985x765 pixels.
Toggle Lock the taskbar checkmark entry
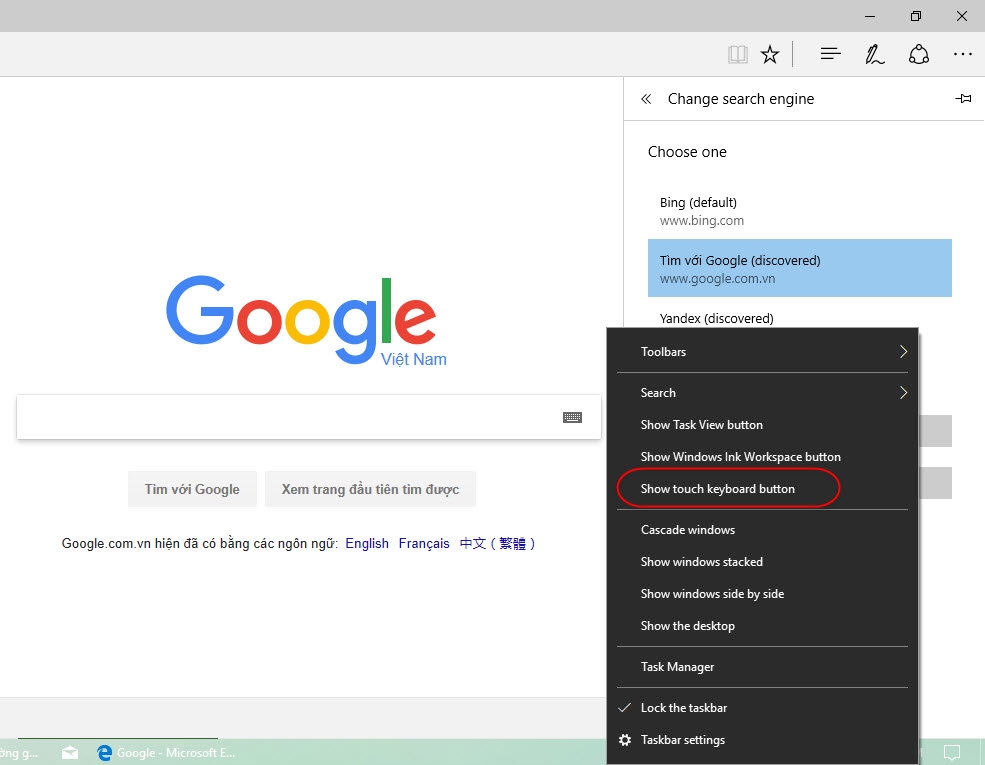tap(763, 708)
